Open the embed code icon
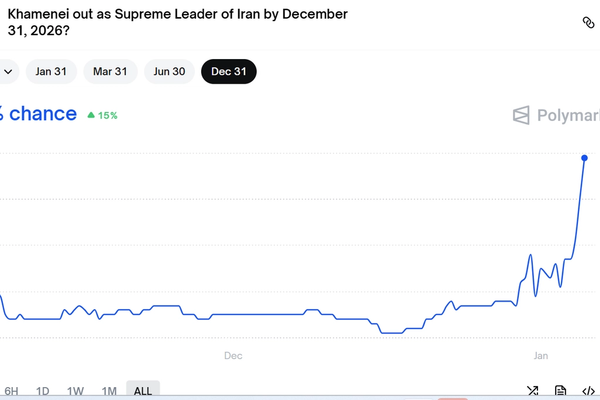This screenshot has height=400, width=600. tap(589, 391)
